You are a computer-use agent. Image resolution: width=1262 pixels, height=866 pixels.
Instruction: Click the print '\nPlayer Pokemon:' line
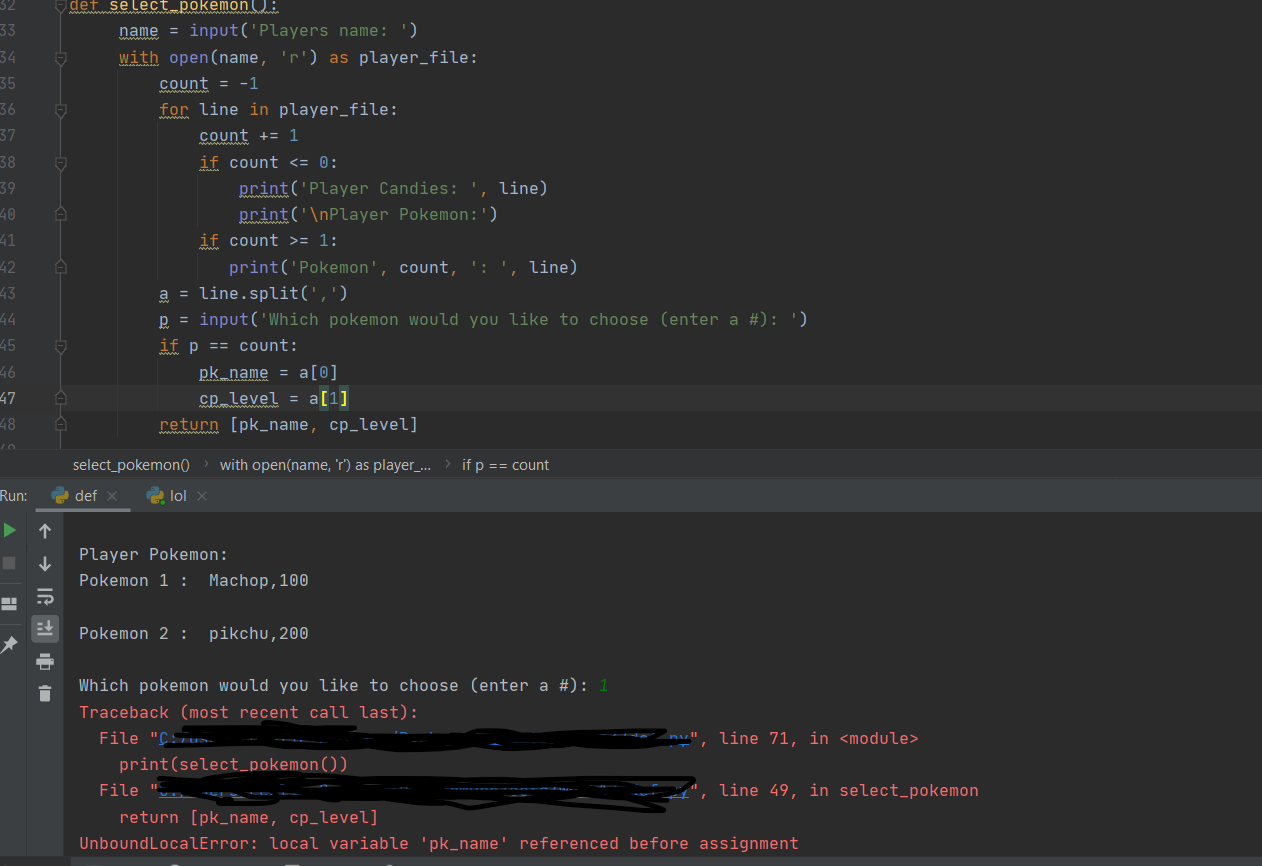(x=368, y=214)
